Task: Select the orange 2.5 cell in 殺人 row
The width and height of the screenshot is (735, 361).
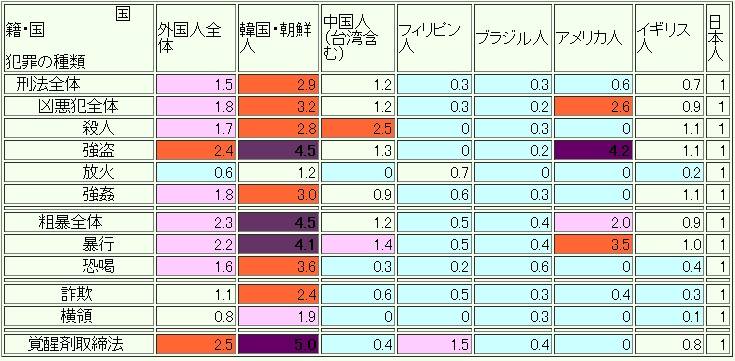Action: [358, 128]
